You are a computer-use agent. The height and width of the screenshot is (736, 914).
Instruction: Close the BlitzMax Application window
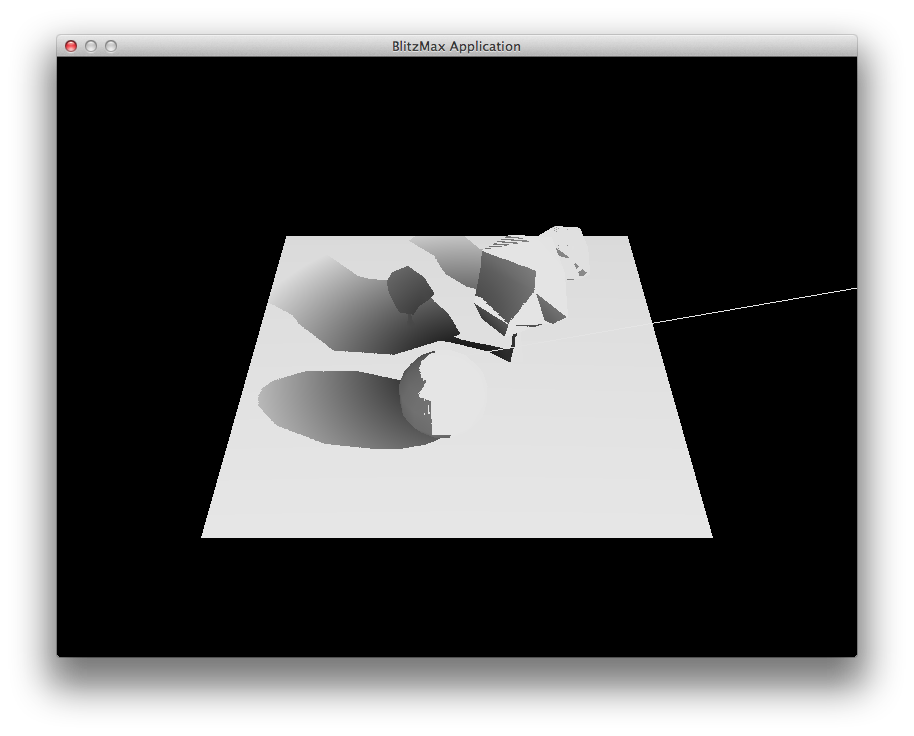point(71,46)
